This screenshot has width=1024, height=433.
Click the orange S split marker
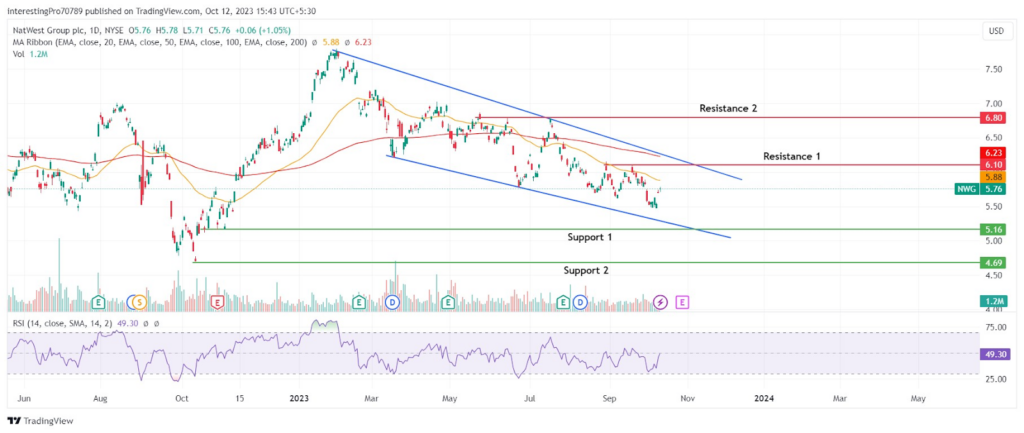tap(138, 302)
